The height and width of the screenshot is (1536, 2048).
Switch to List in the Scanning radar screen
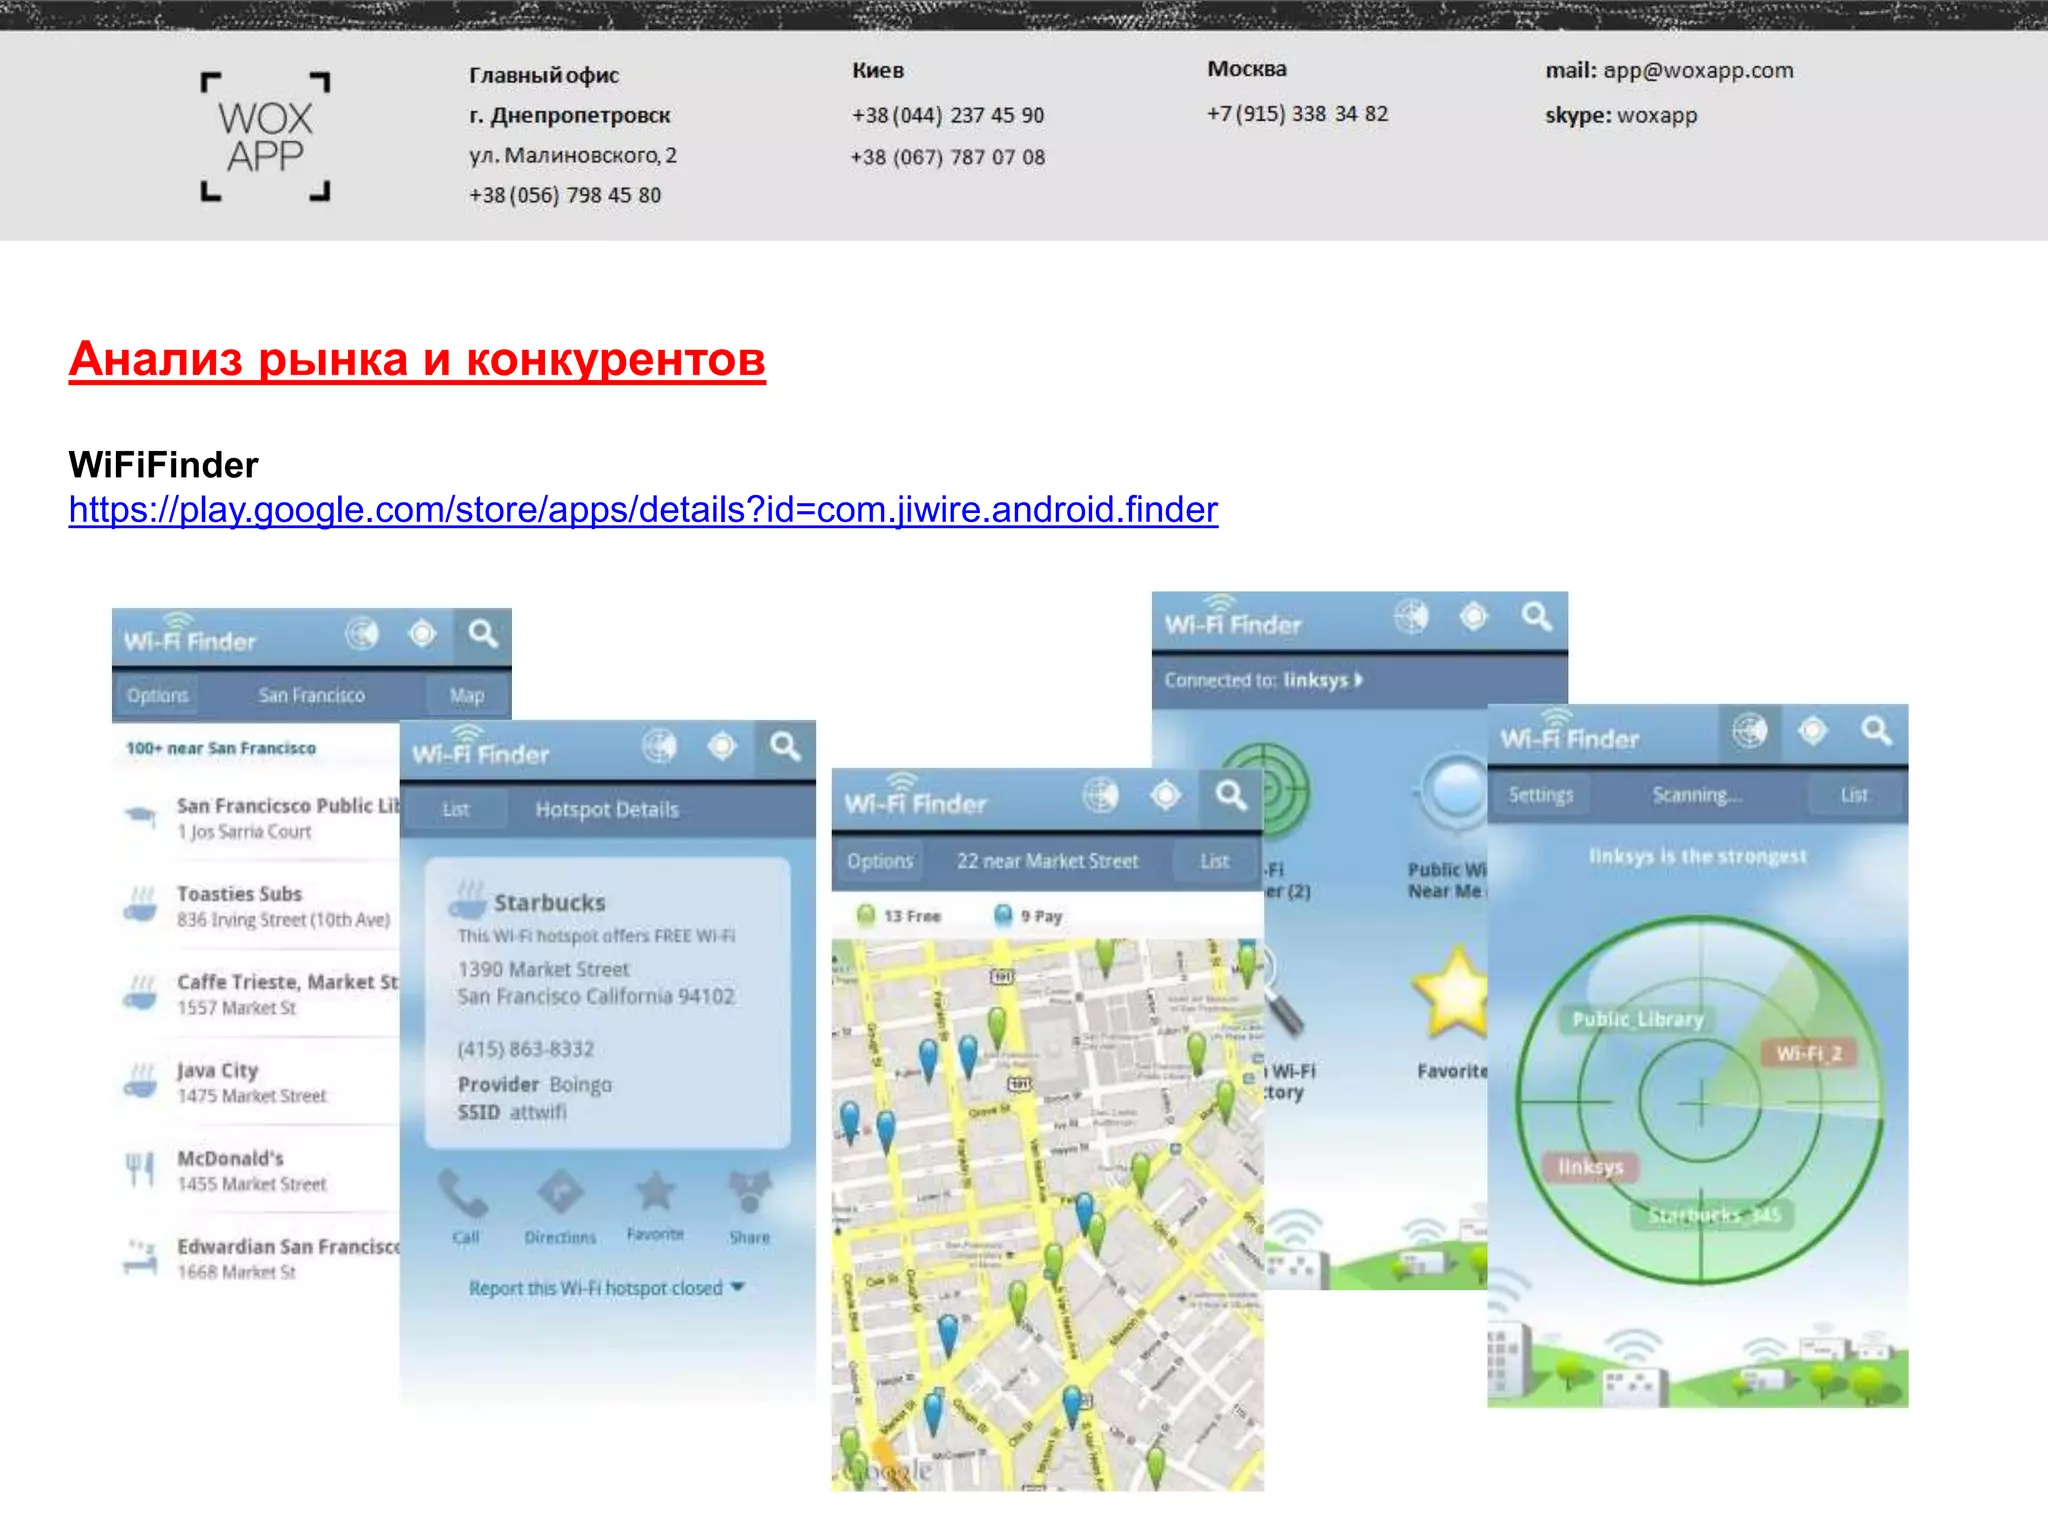point(1855,795)
